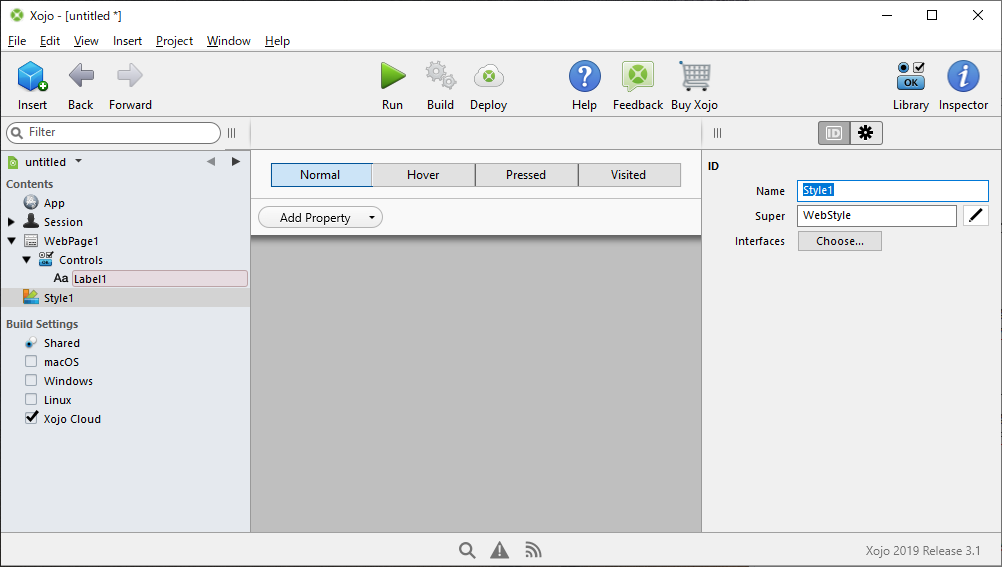The height and width of the screenshot is (567, 1002).
Task: Switch to the Hover style state tab
Action: [424, 175]
